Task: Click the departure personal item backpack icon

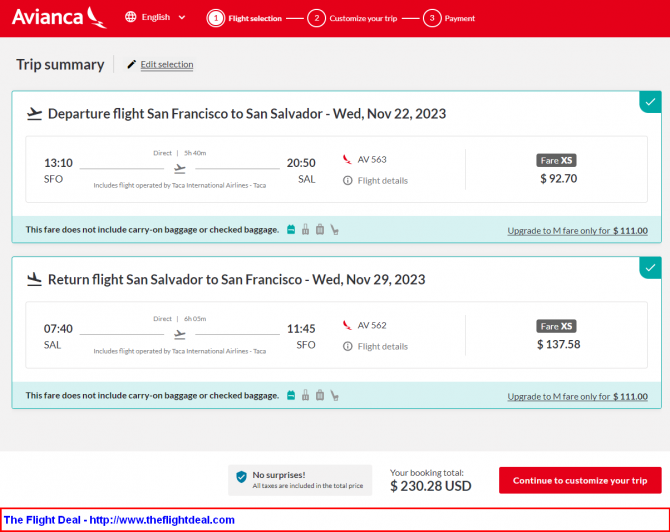Action: 291,229
